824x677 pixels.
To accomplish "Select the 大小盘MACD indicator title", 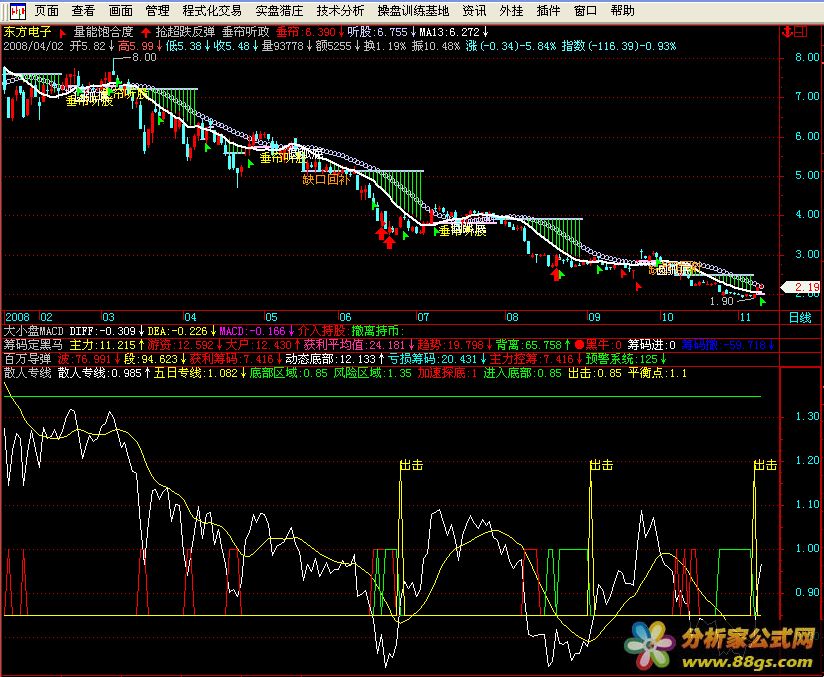I will tap(34, 330).
